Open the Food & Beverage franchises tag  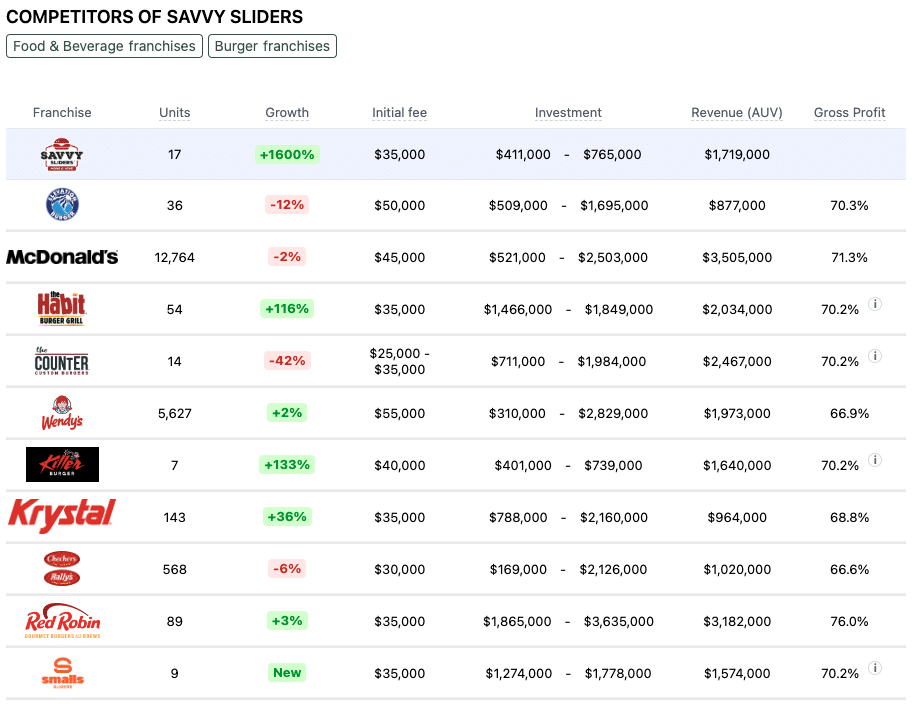pyautogui.click(x=104, y=46)
